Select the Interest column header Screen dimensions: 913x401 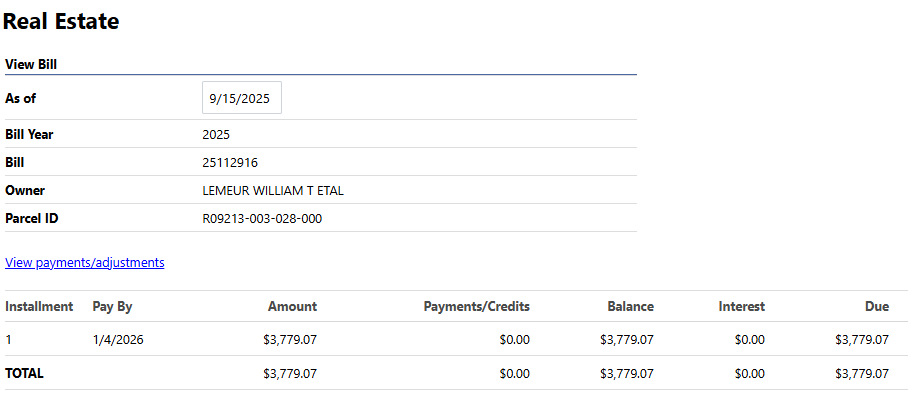click(741, 307)
